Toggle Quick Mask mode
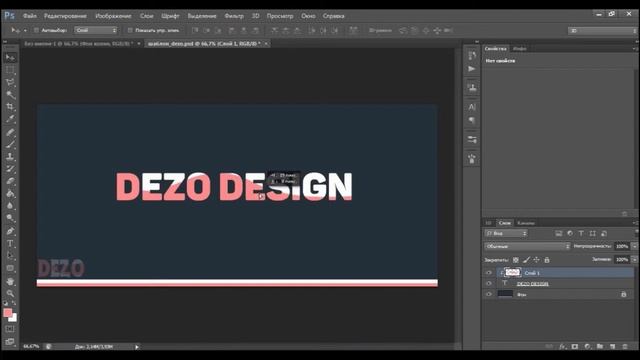 (x=10, y=329)
